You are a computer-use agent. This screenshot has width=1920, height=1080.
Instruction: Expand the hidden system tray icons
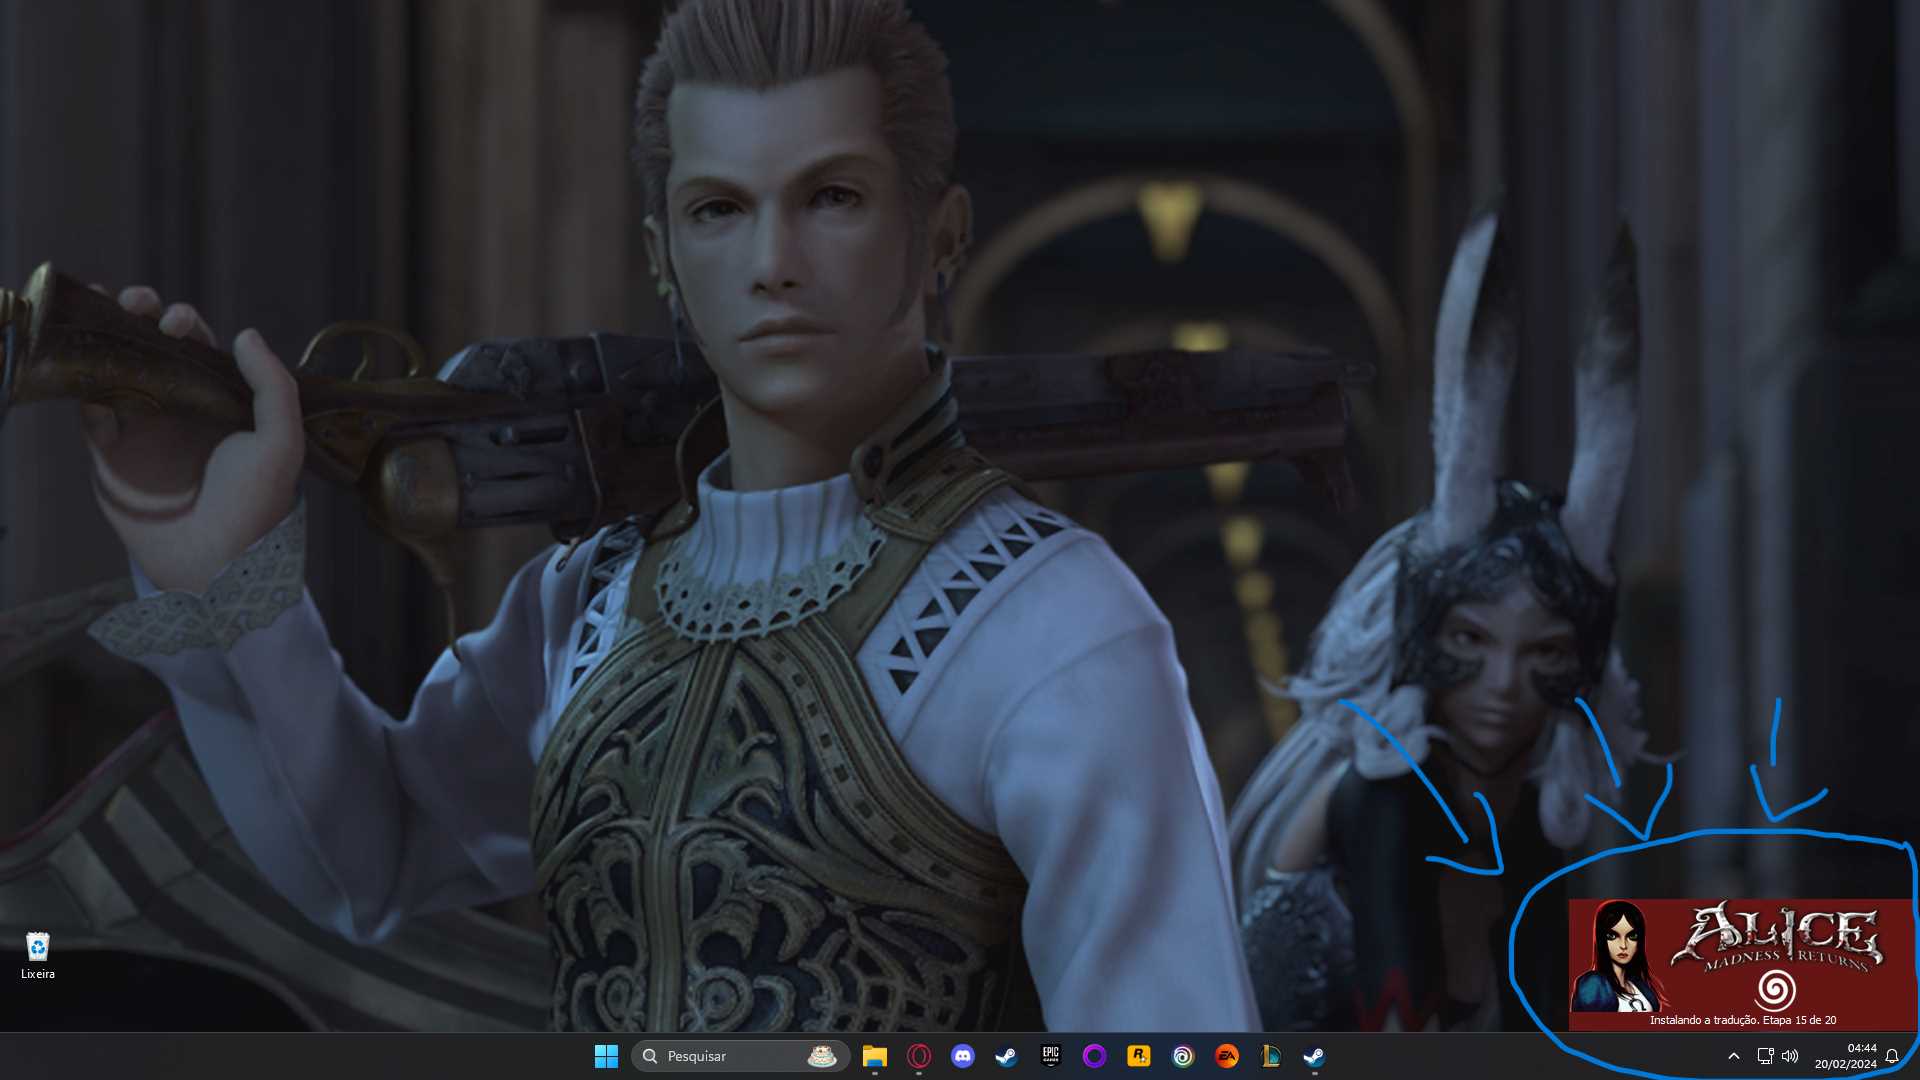point(1734,1056)
